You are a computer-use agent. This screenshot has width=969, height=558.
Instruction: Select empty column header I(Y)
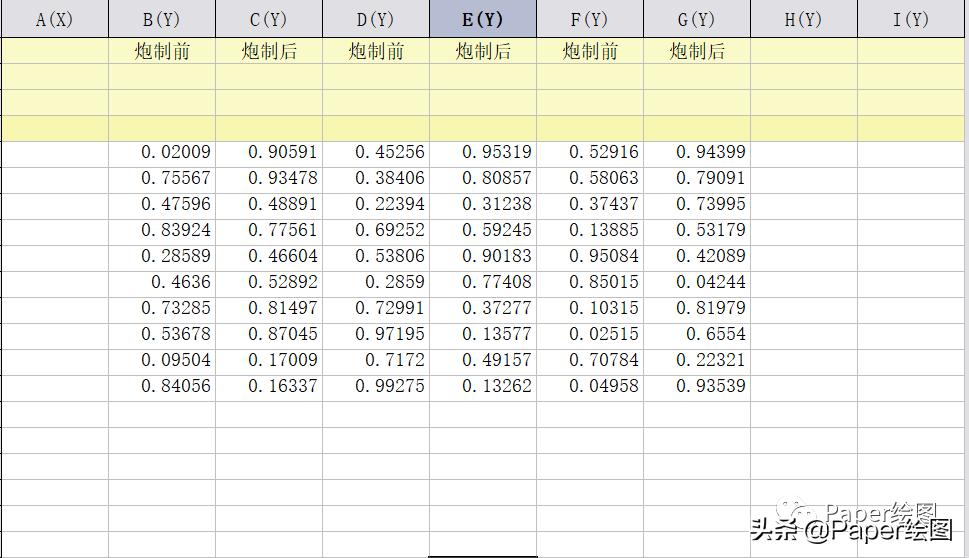coord(913,19)
